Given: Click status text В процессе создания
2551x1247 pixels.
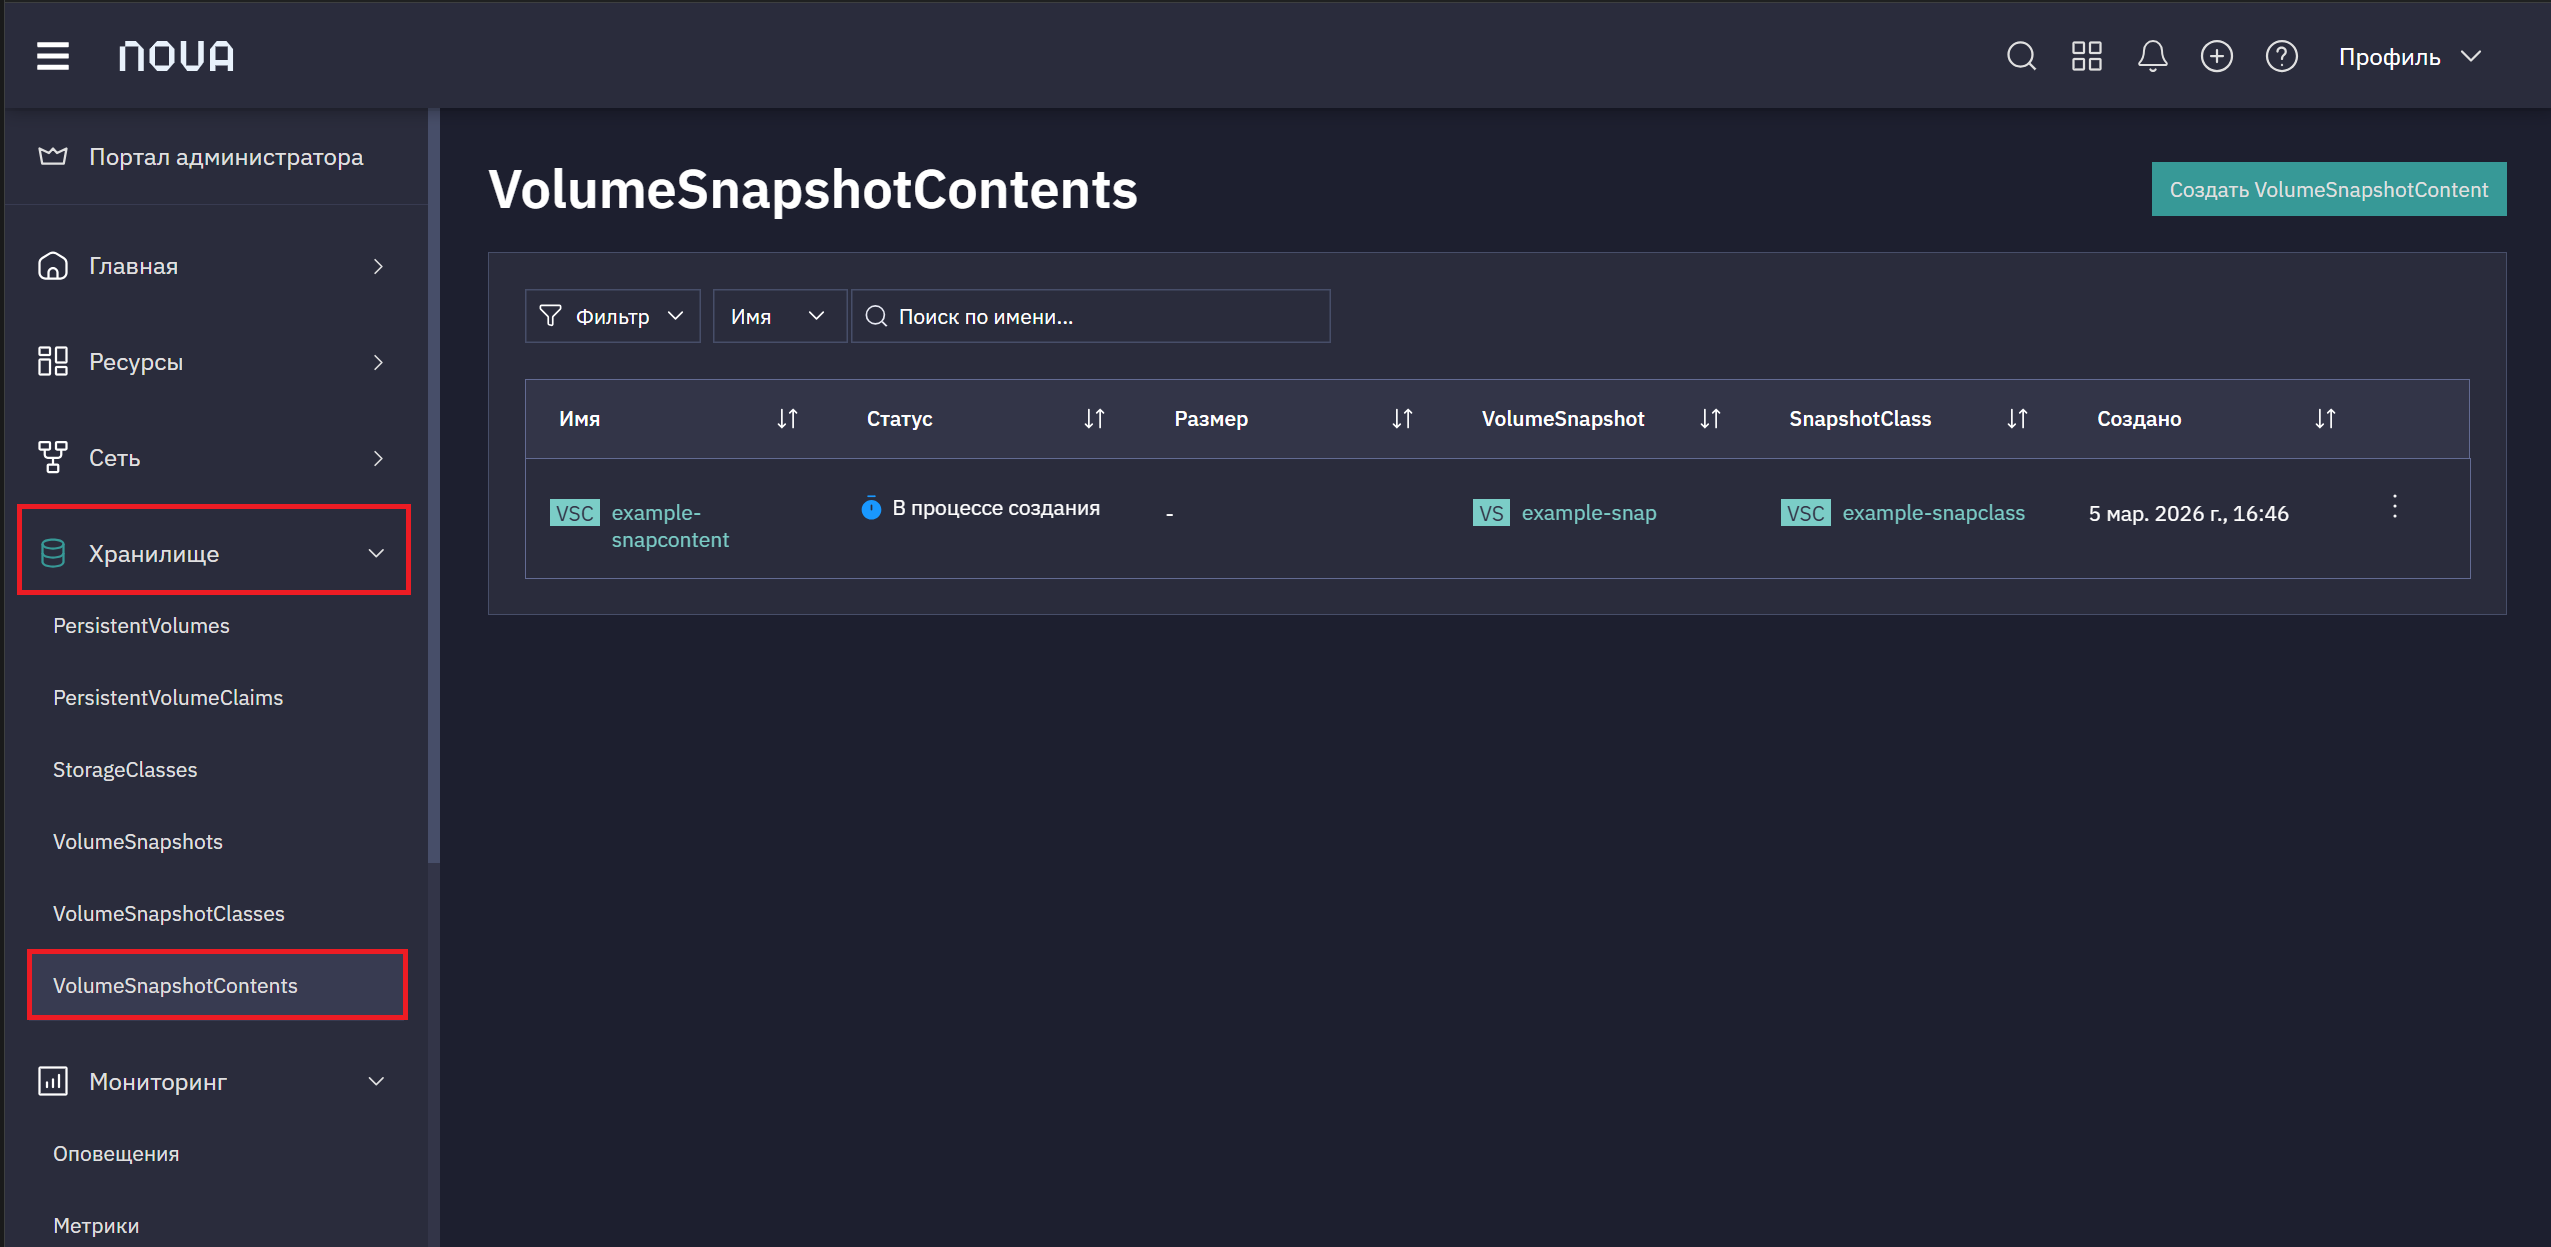Looking at the screenshot, I should click(x=996, y=508).
